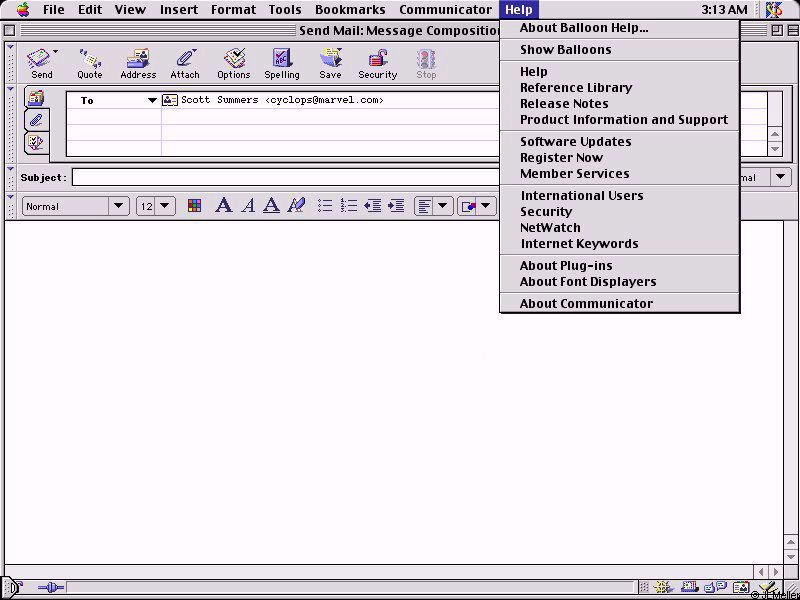Open the Normal paragraph style dropdown

click(x=76, y=206)
